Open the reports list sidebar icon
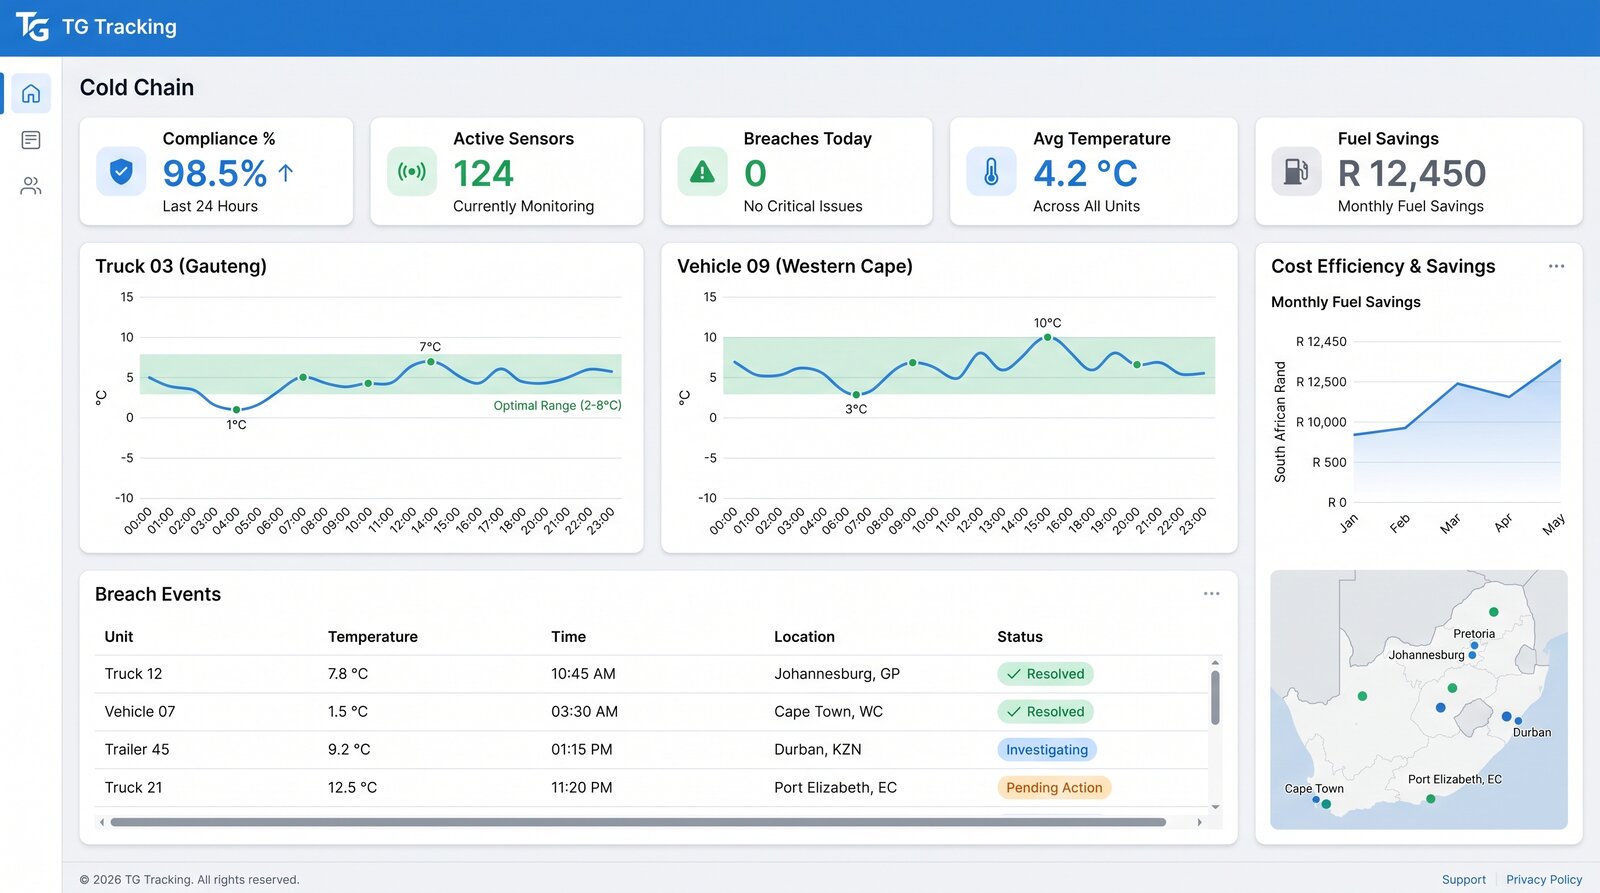This screenshot has width=1600, height=893. 31,140
